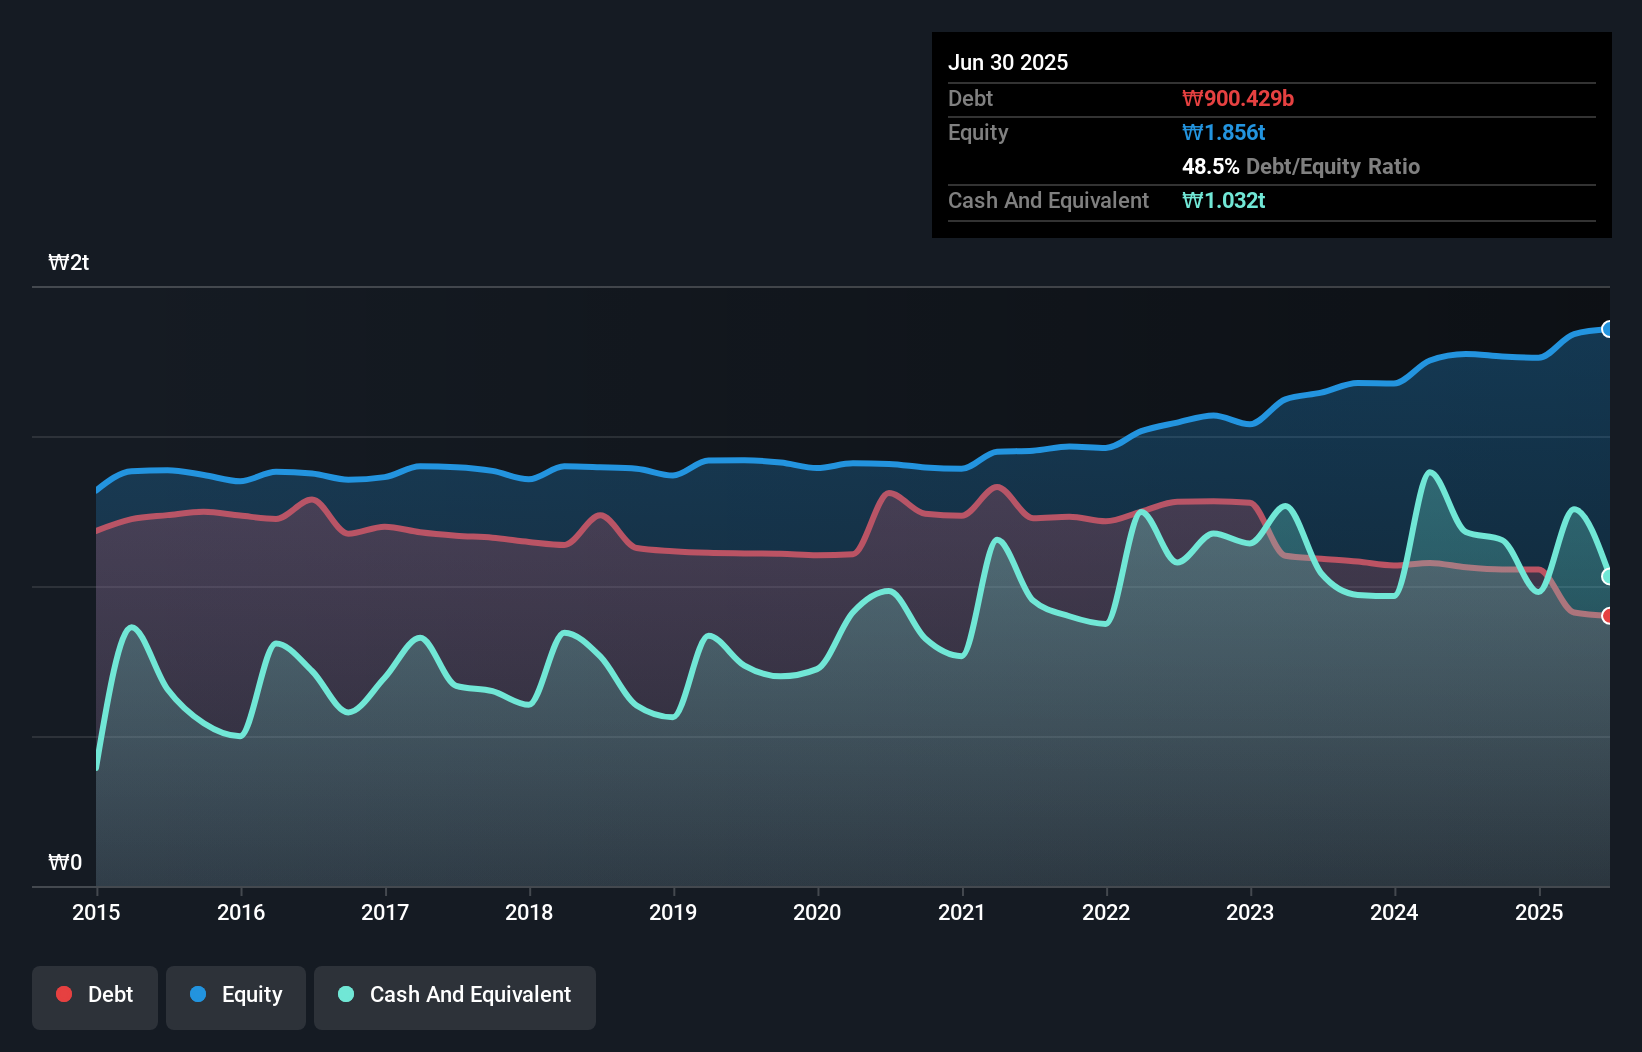Select the red Debt legend dot

64,994
